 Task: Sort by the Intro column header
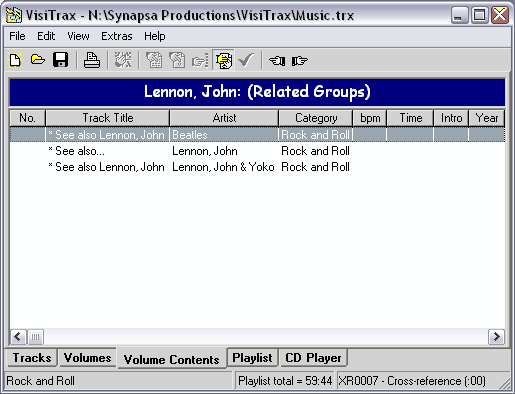tap(451, 118)
